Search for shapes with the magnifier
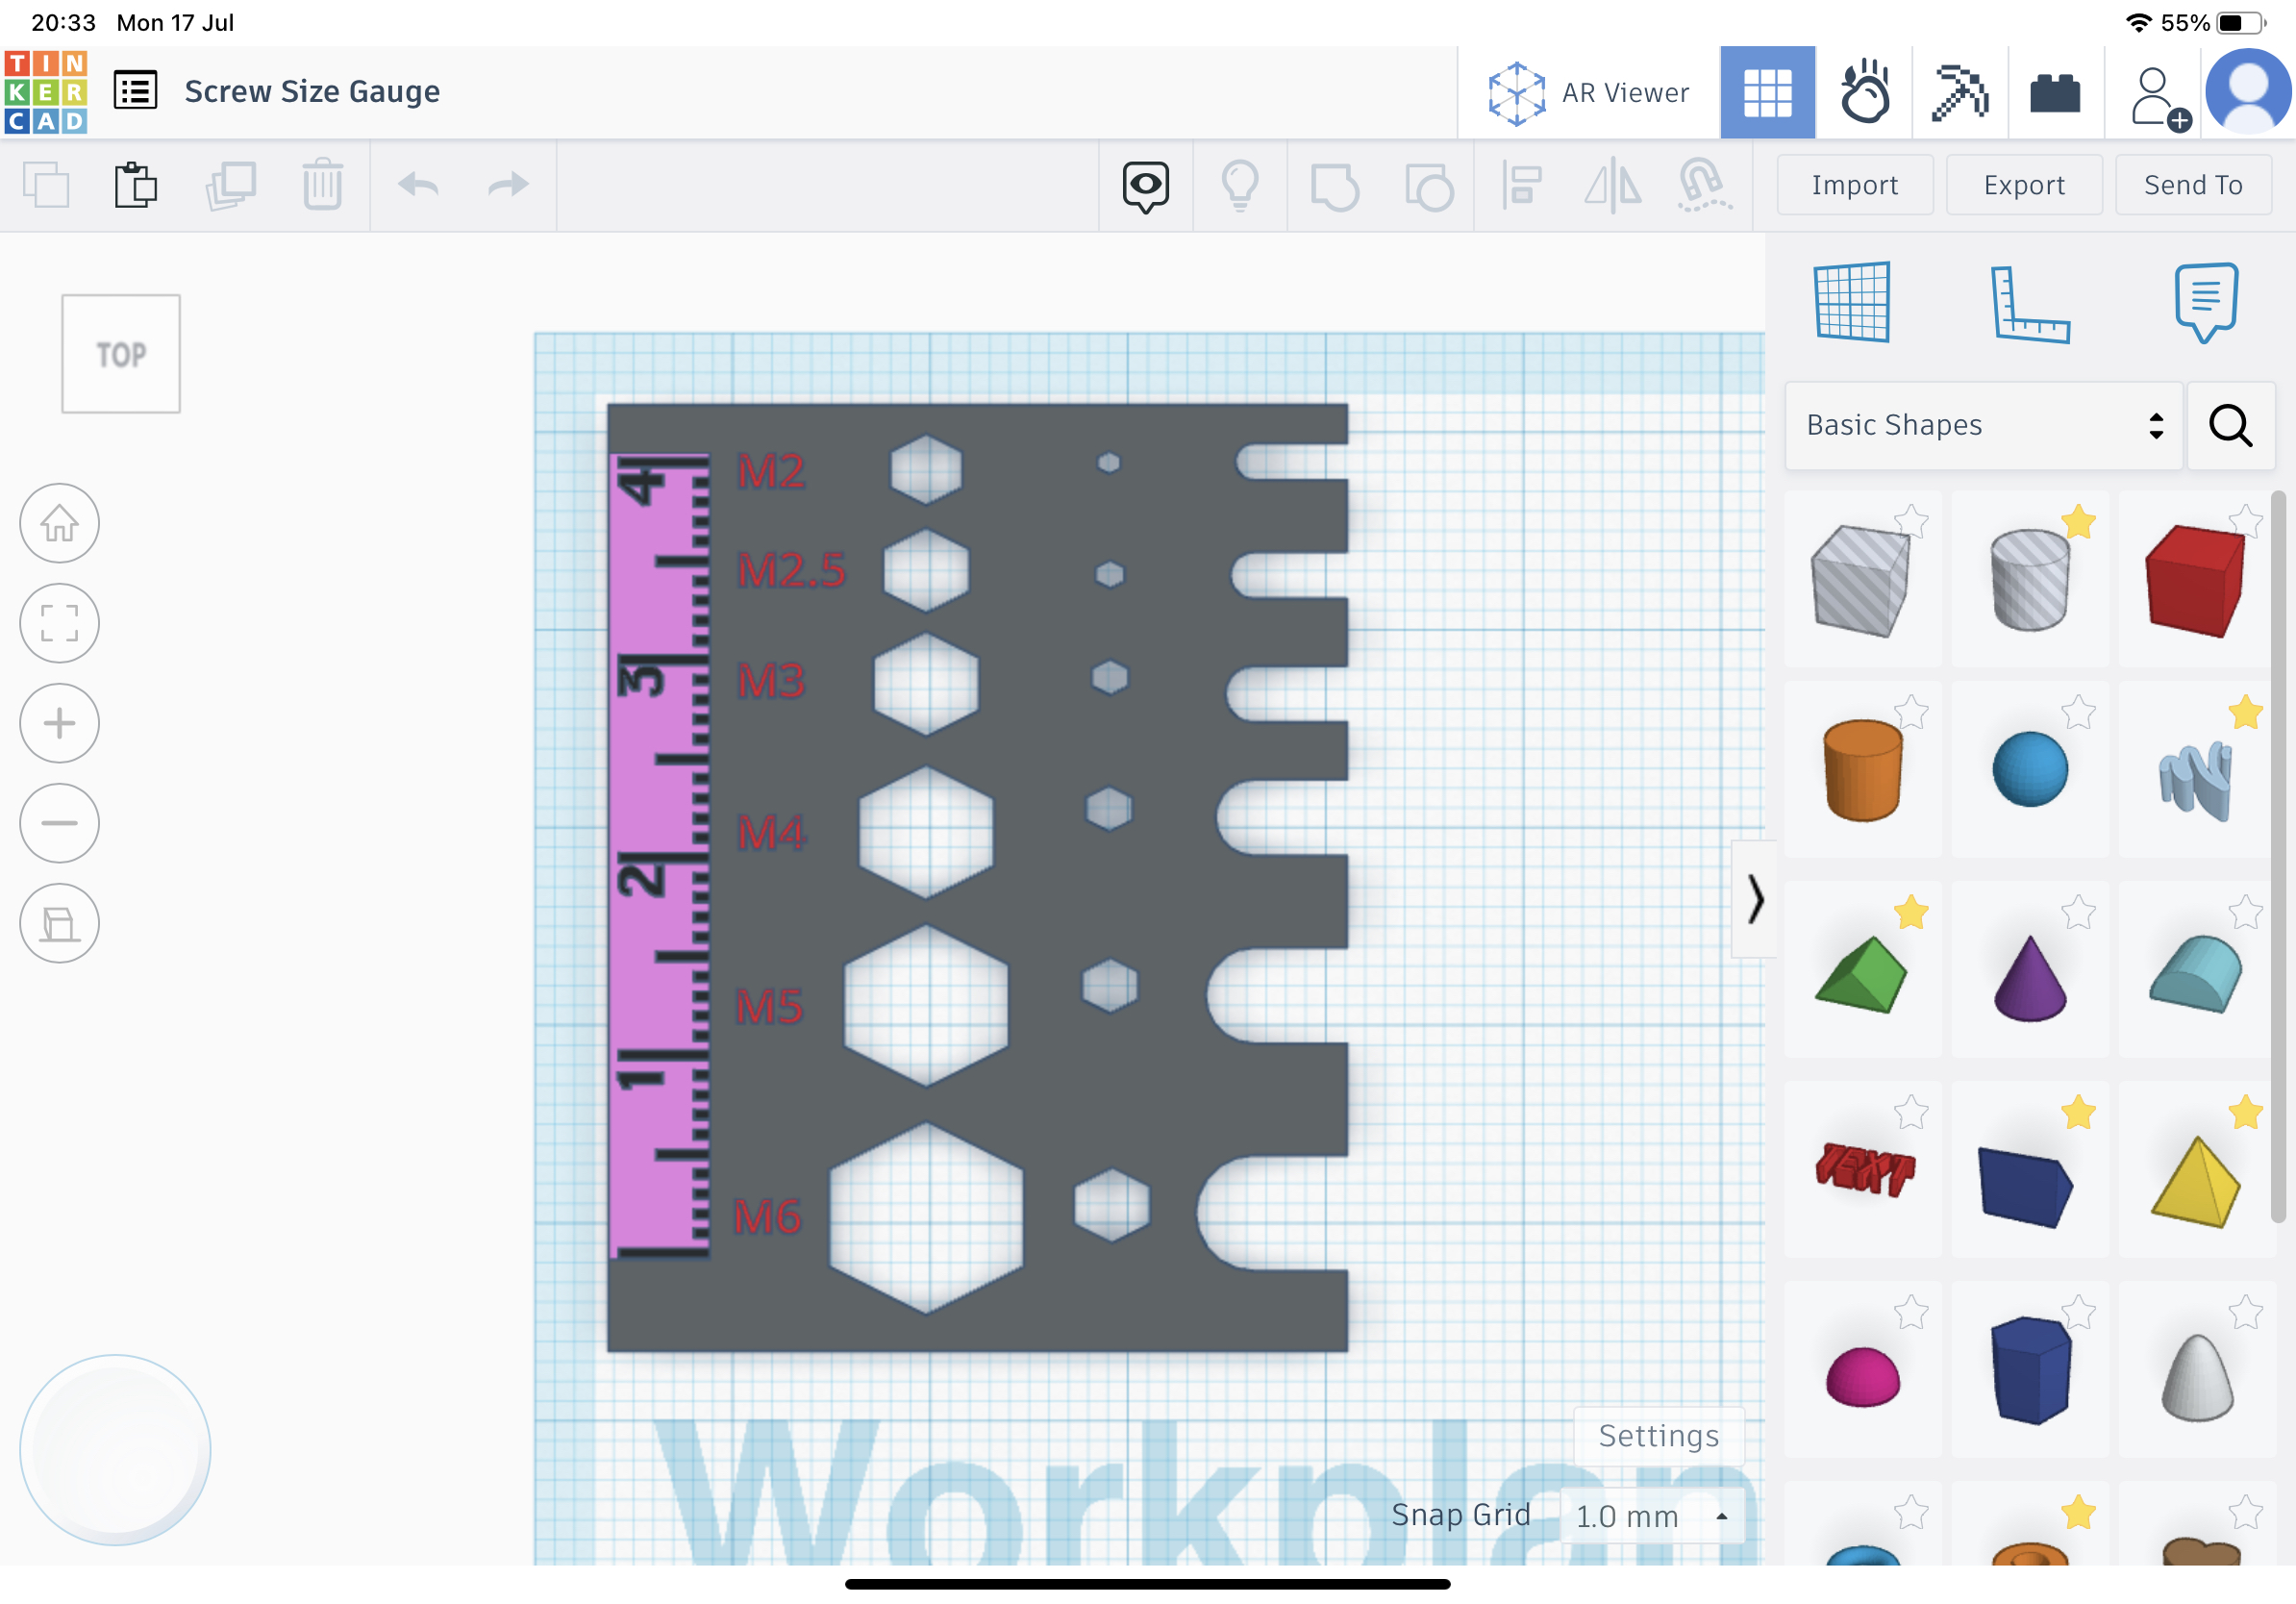The image size is (2296, 1604). click(2231, 427)
